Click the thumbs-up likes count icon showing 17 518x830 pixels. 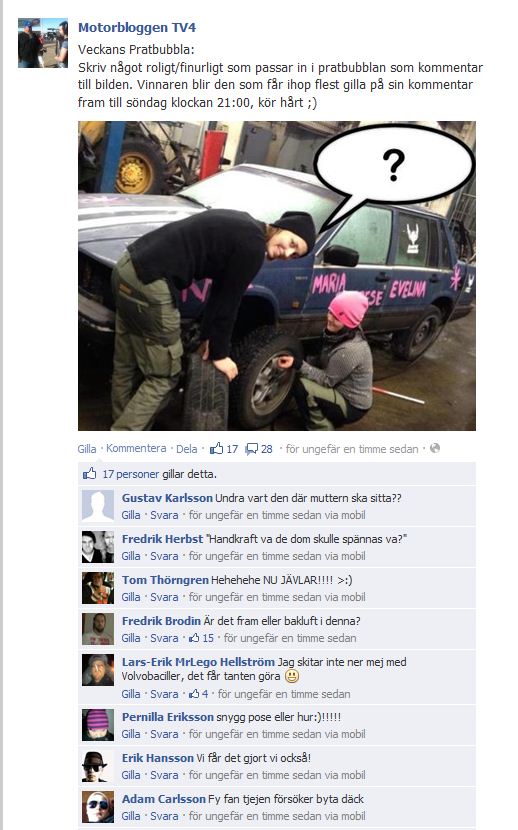pyautogui.click(x=216, y=448)
